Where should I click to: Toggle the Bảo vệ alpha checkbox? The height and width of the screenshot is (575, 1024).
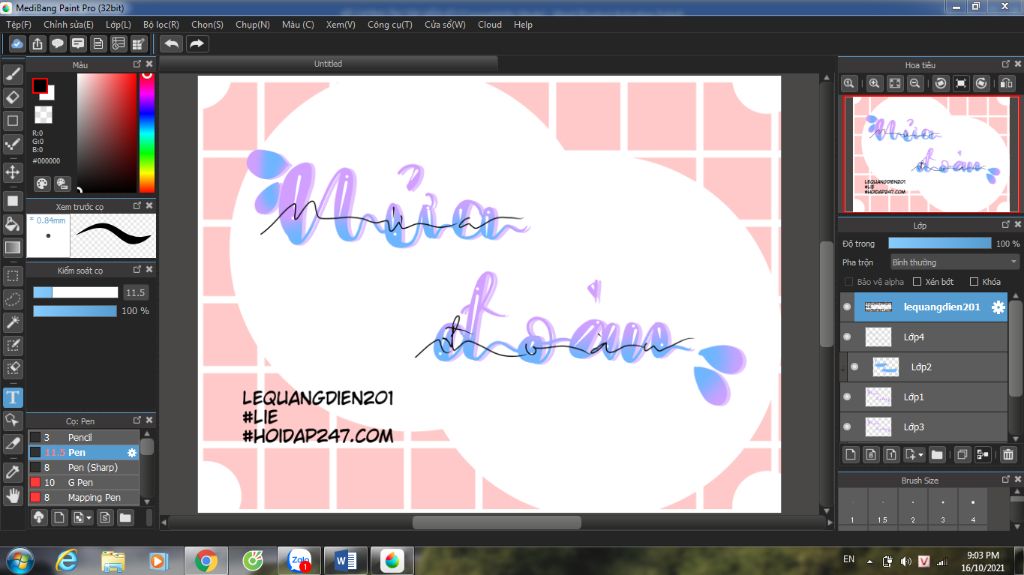pos(849,282)
